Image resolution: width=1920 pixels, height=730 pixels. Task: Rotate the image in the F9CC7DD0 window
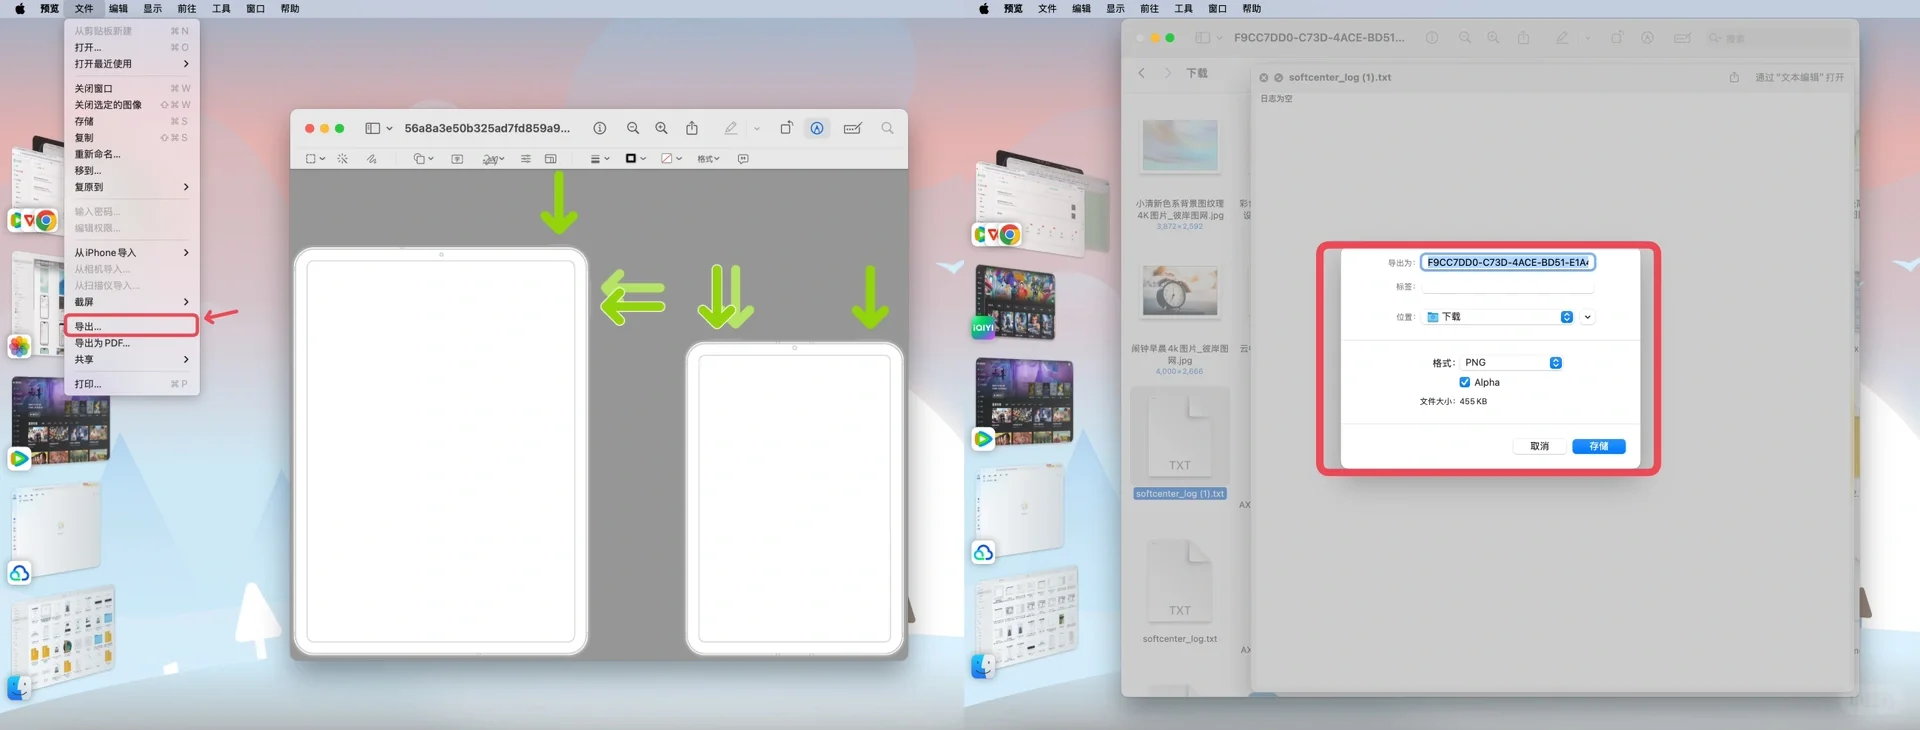tap(1617, 38)
